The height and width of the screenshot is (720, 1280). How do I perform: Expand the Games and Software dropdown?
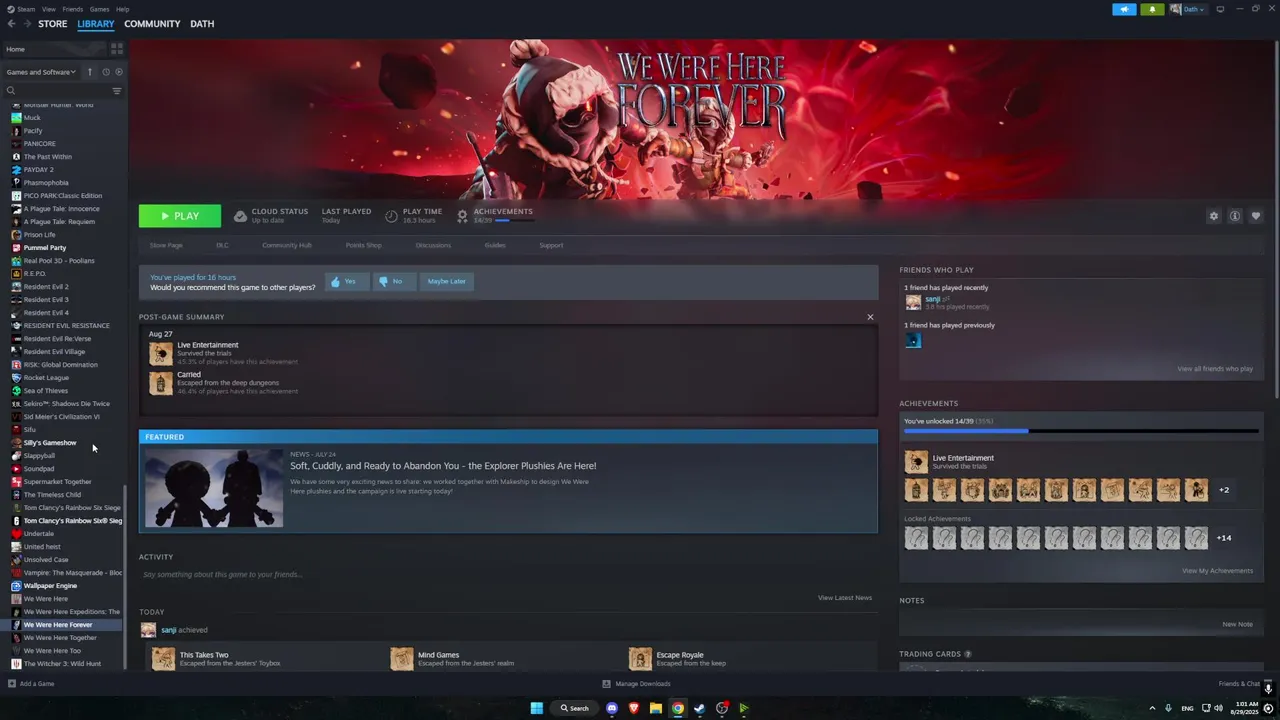pos(41,72)
